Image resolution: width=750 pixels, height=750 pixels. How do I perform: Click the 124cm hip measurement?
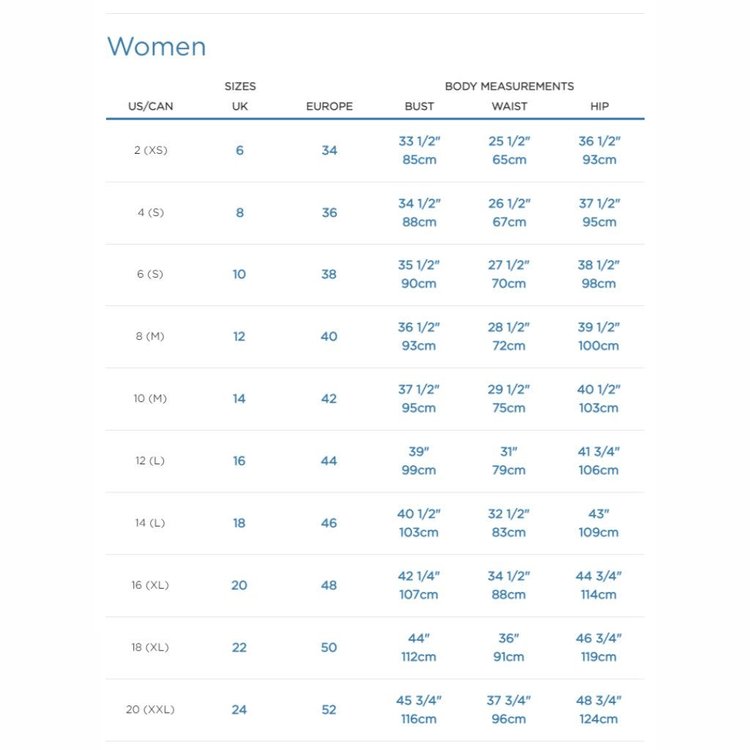[x=599, y=719]
